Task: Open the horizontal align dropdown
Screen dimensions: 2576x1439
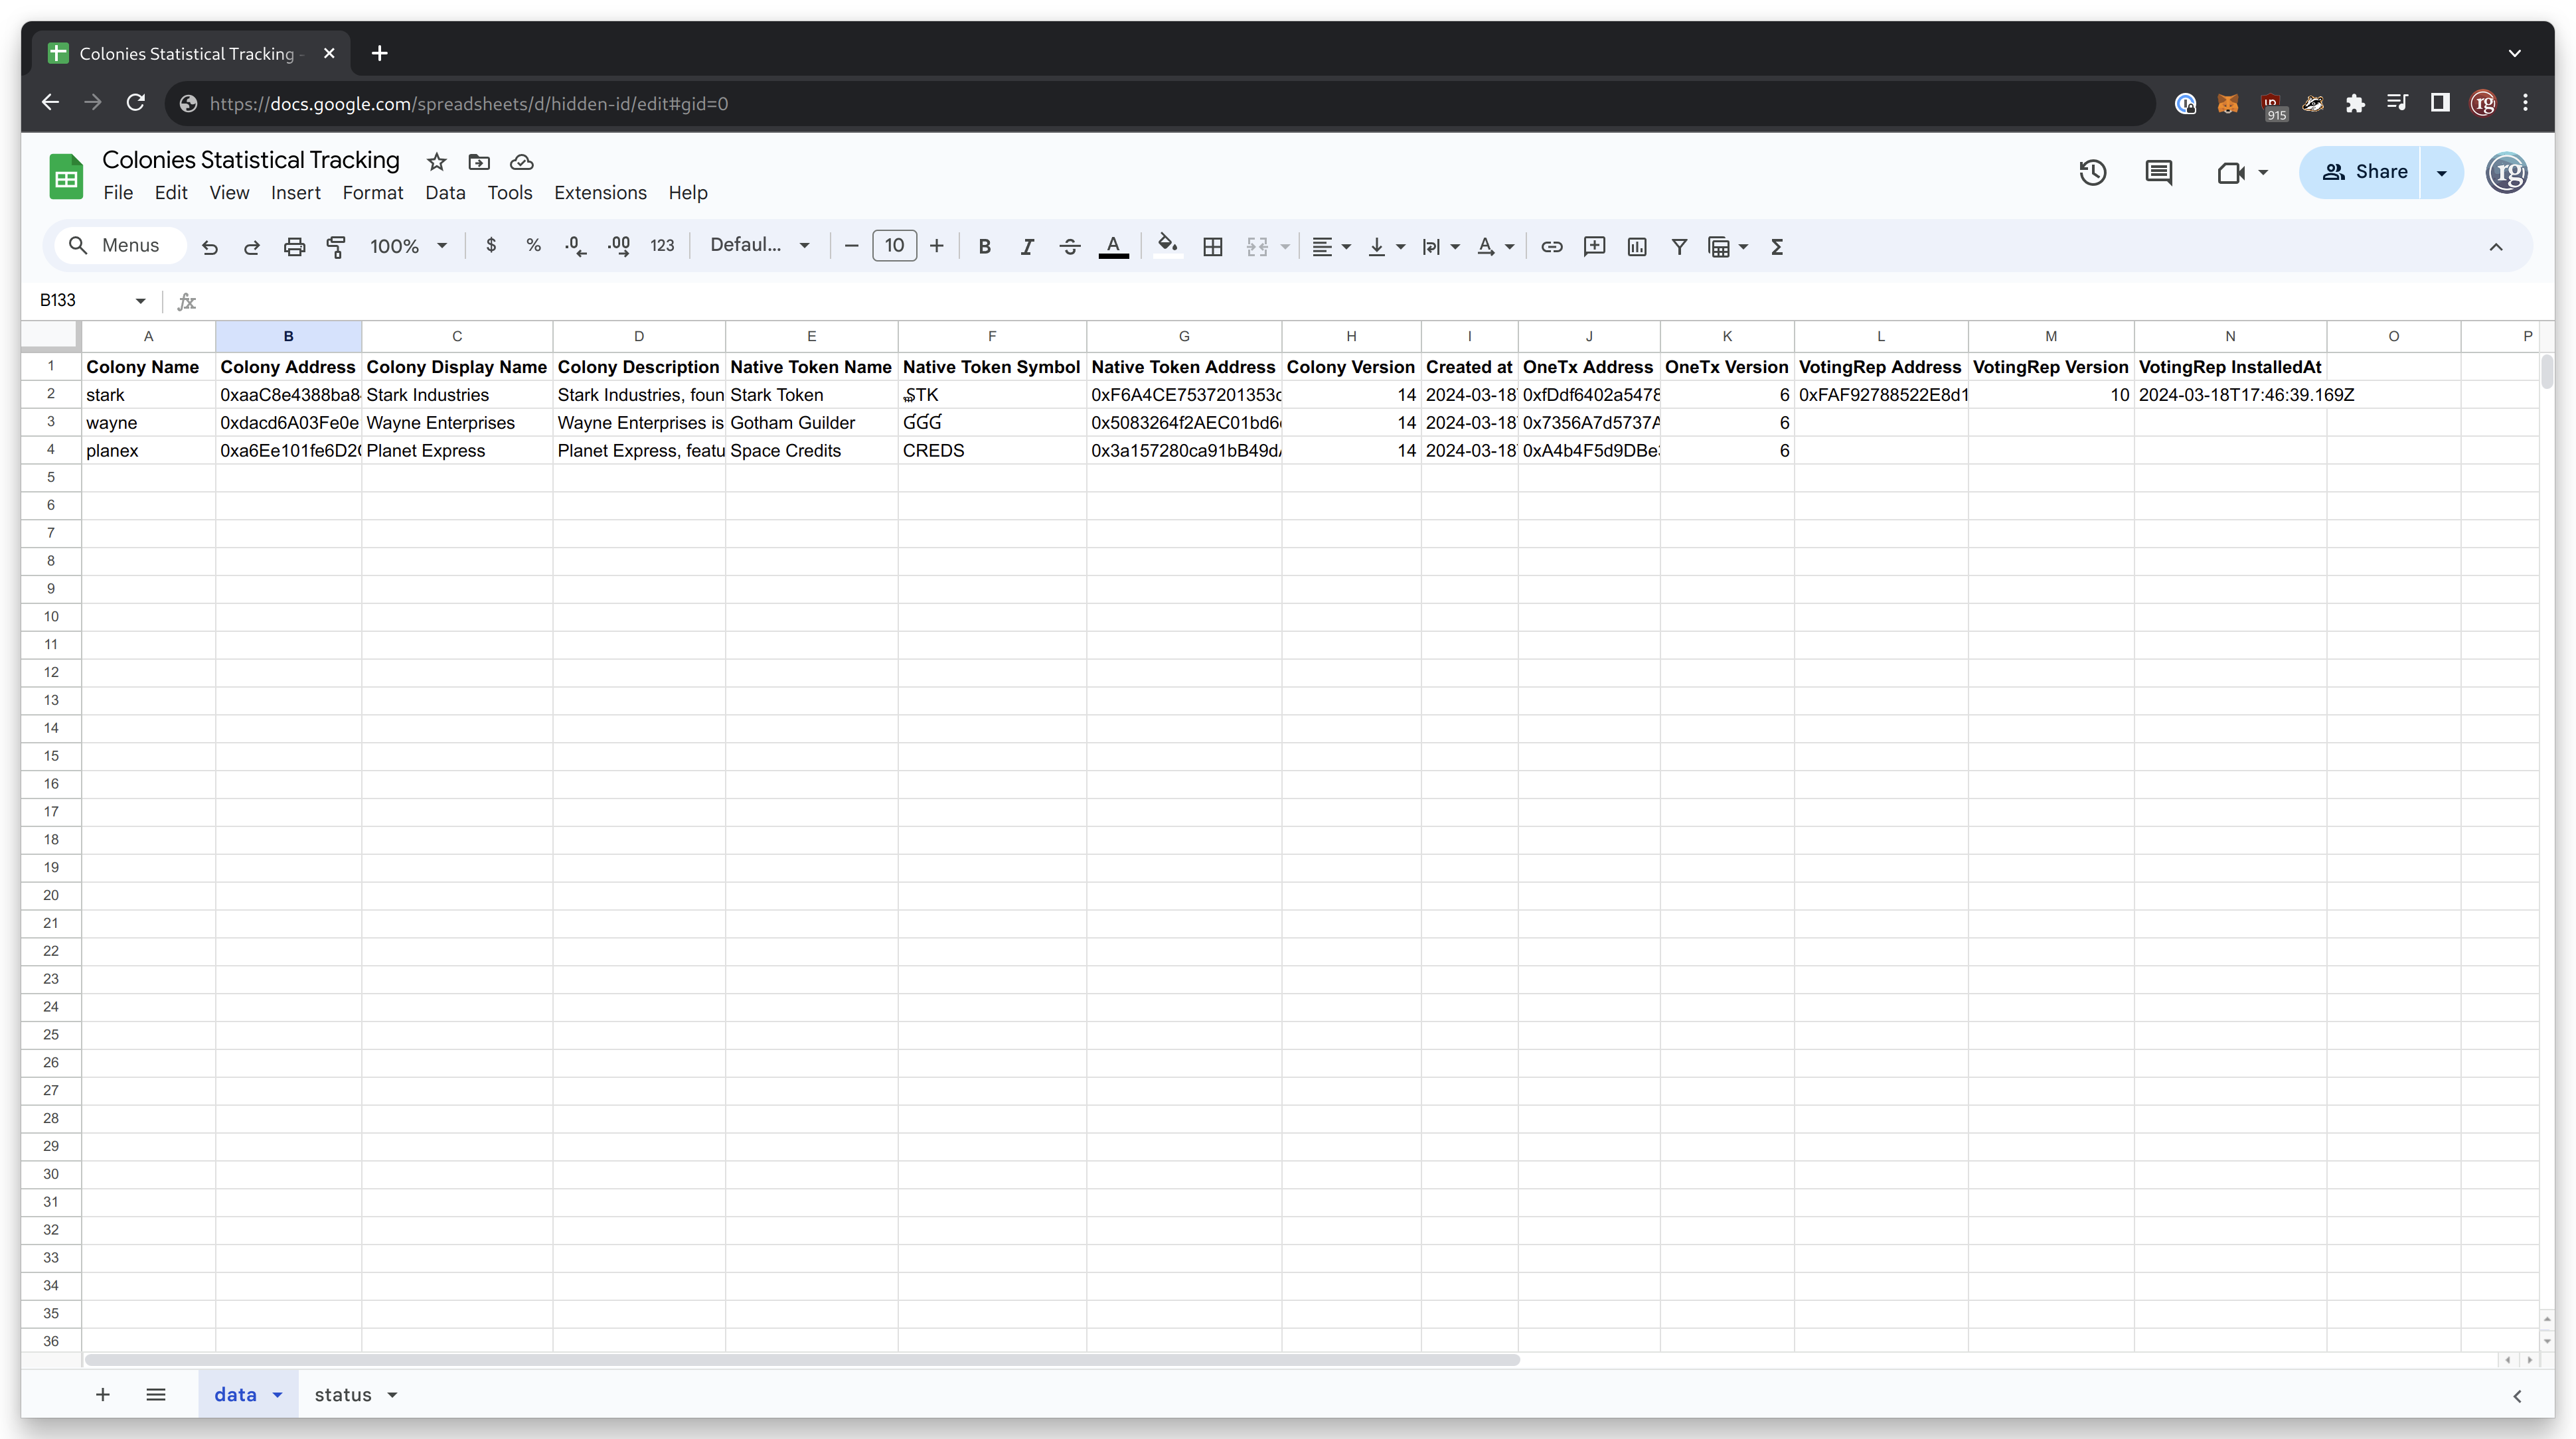Action: click(x=1331, y=246)
